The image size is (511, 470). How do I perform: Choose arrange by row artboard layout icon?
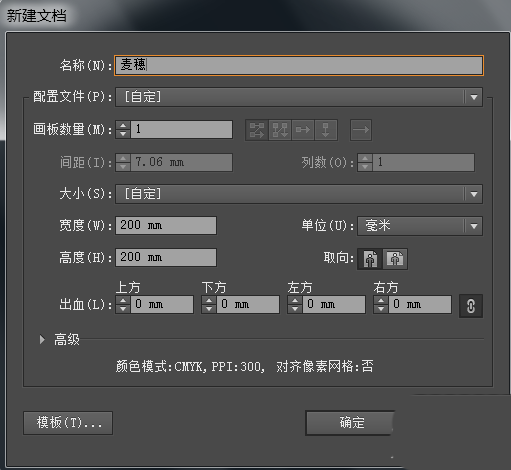coord(303,130)
